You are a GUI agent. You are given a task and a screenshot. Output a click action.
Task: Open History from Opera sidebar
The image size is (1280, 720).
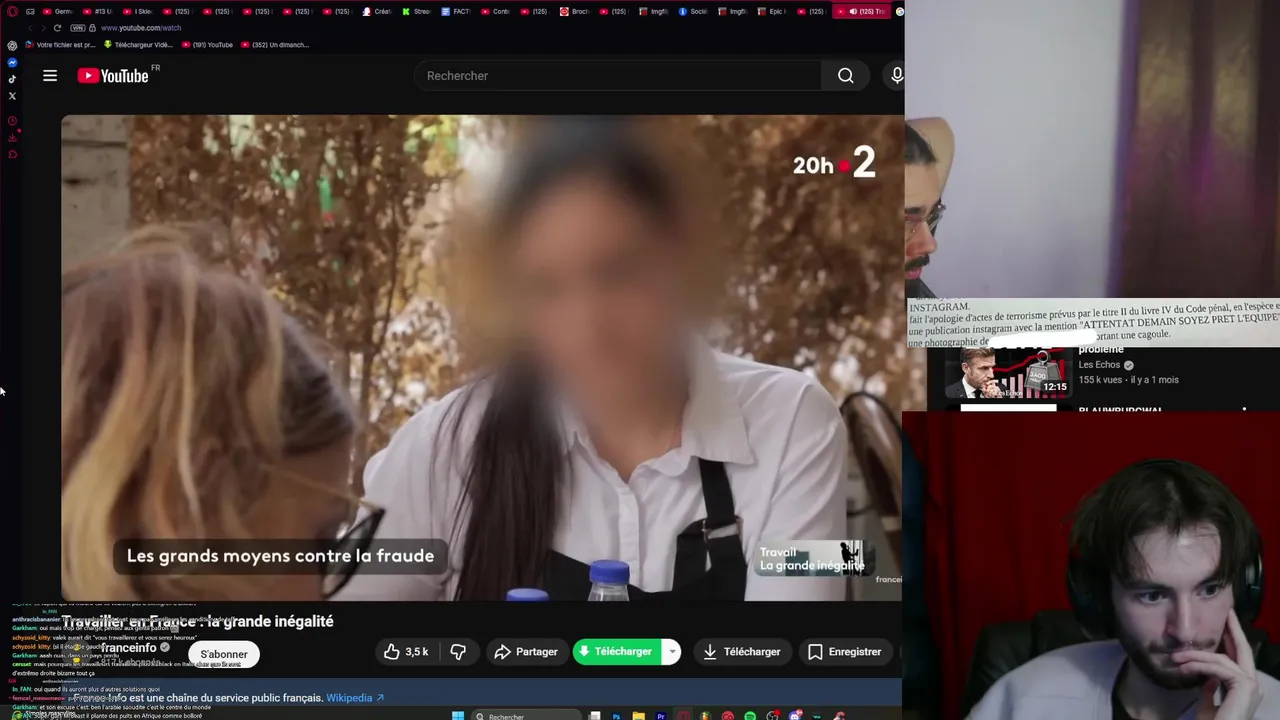(12, 121)
